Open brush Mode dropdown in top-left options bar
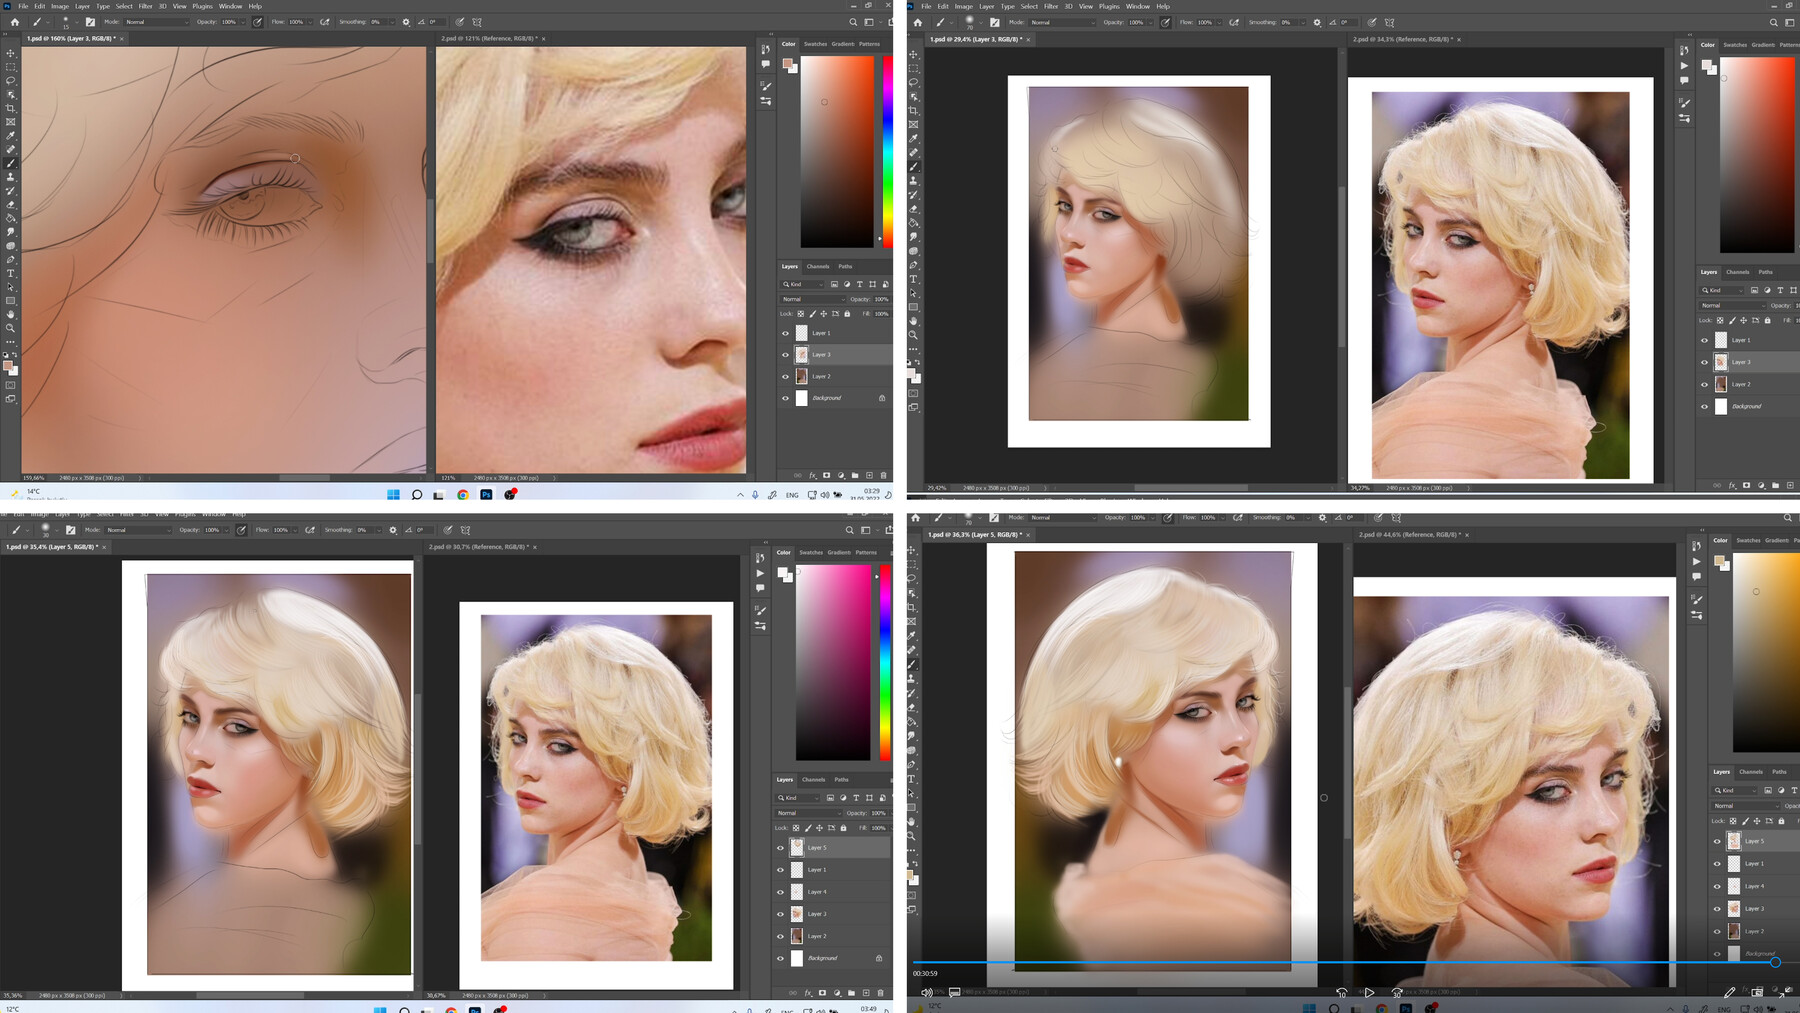 point(155,22)
